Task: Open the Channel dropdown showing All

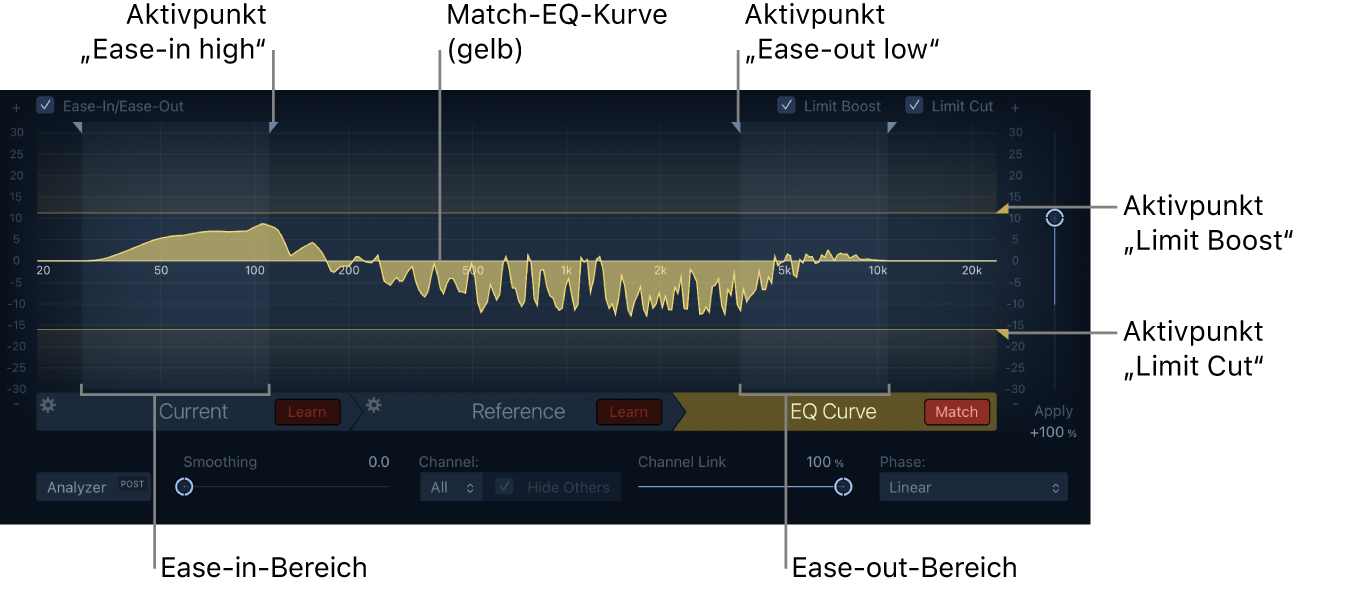Action: [x=451, y=487]
